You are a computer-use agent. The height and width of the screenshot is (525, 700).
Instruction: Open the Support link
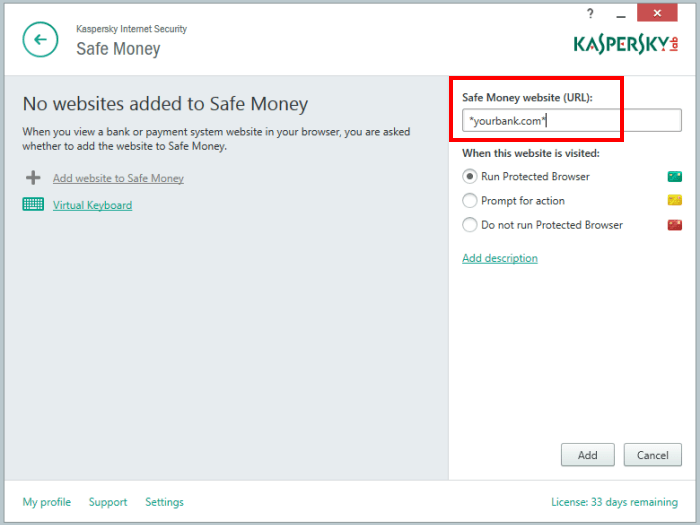(108, 502)
